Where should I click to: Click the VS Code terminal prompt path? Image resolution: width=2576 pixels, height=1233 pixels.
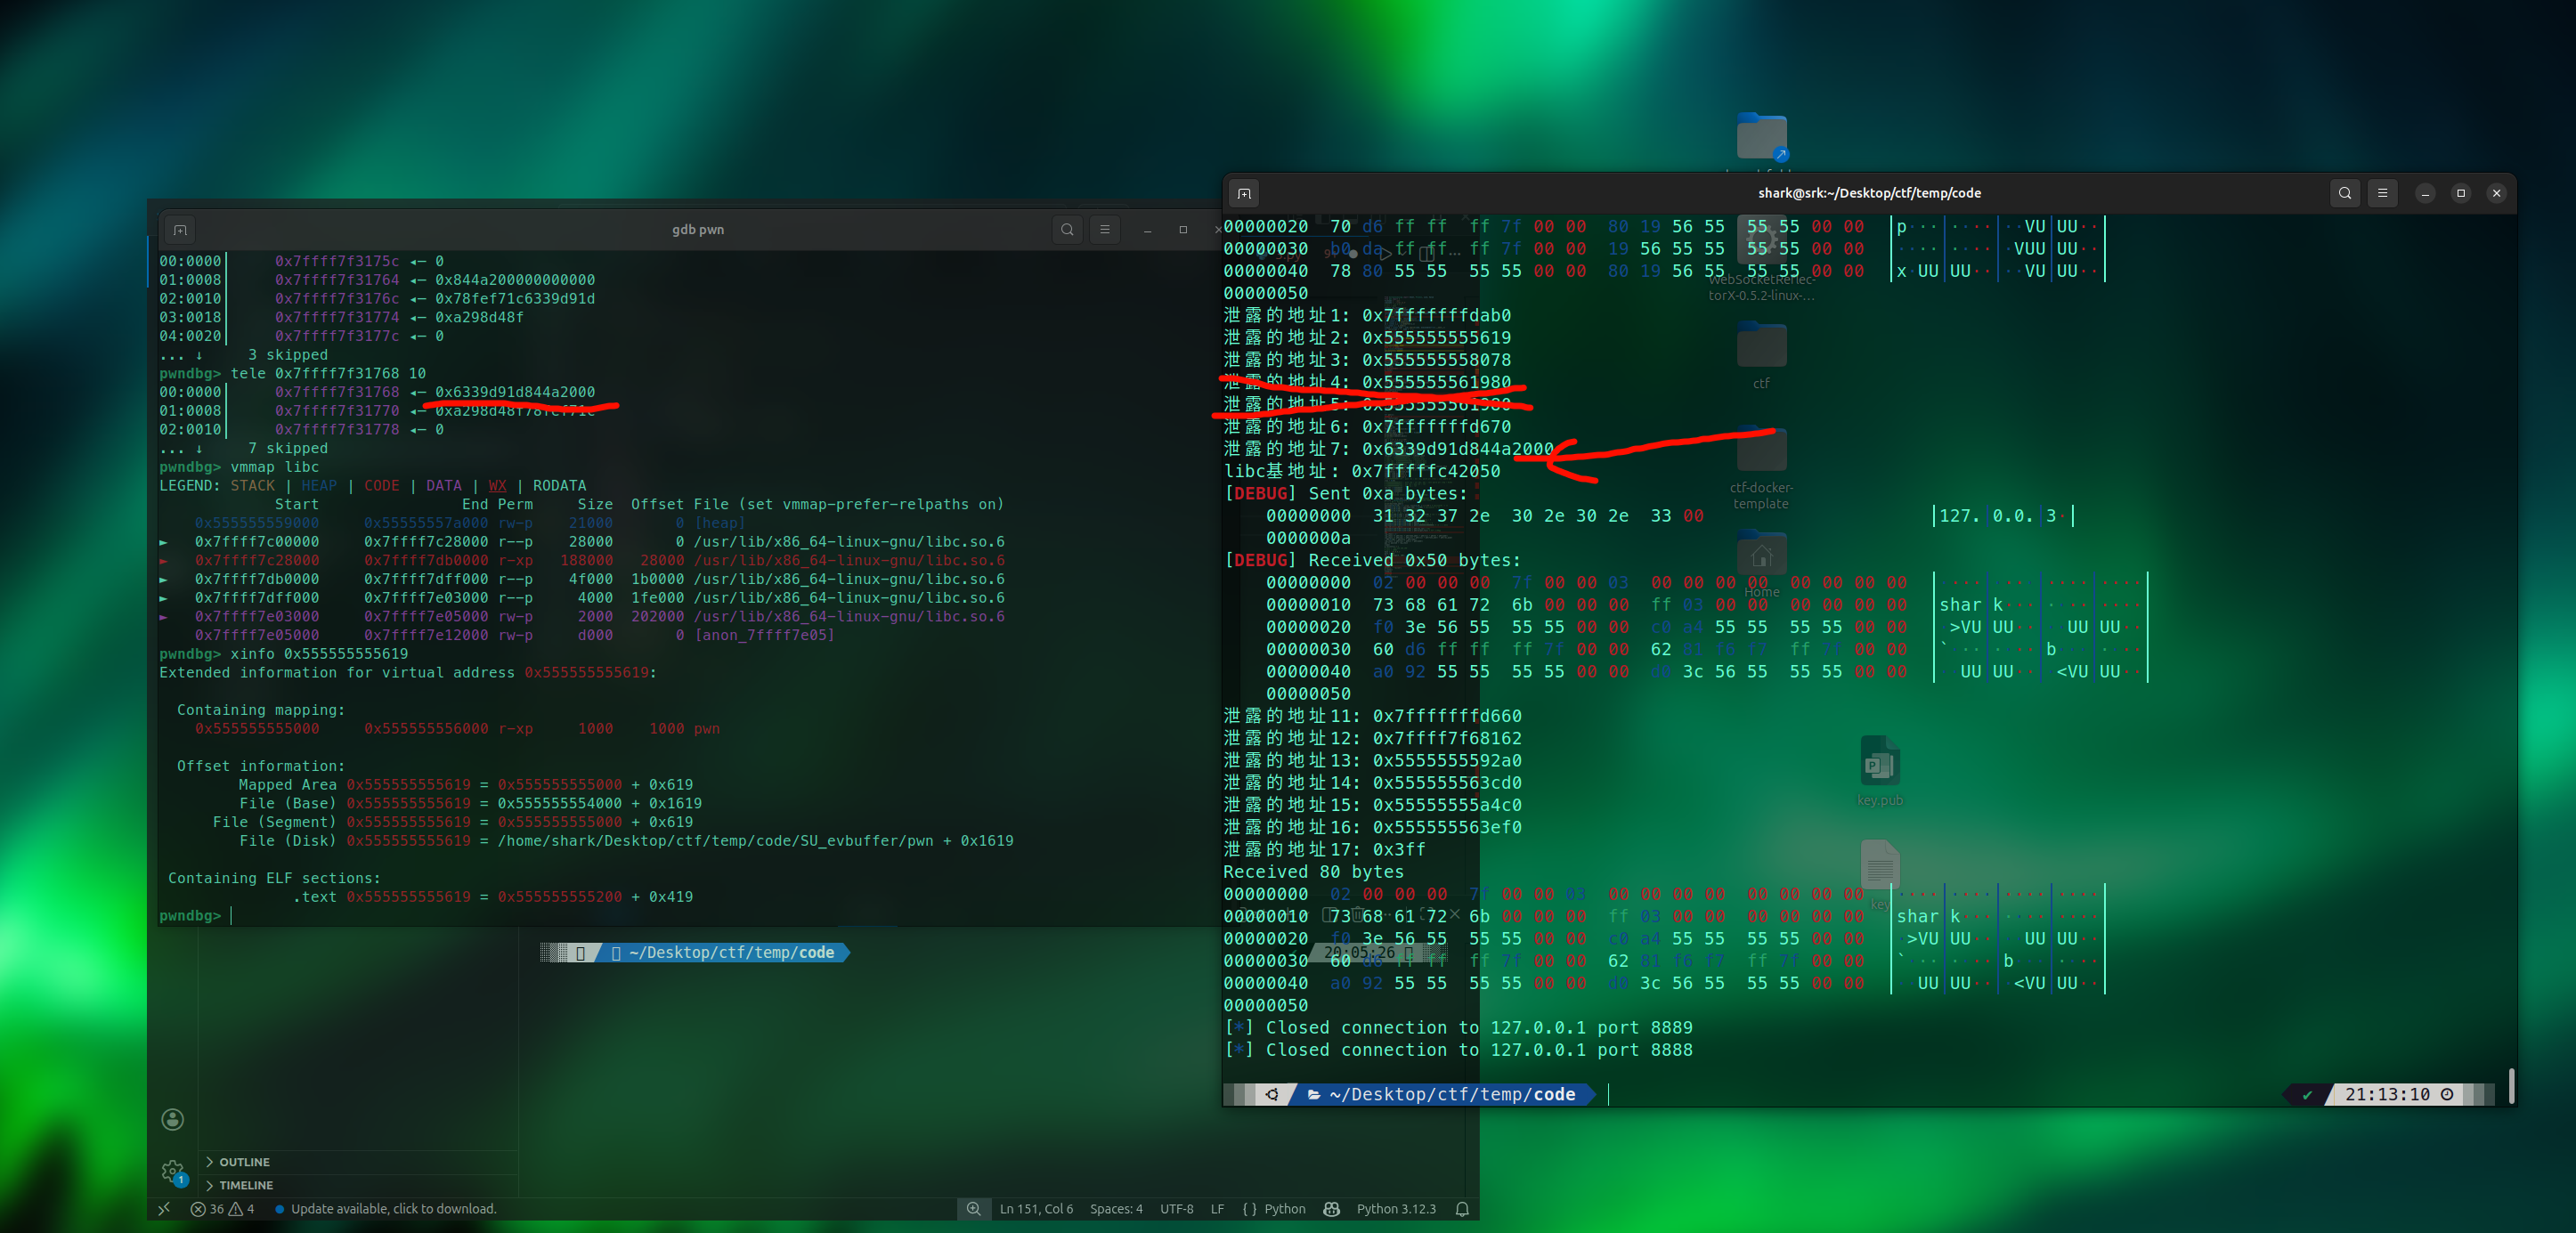(x=731, y=953)
